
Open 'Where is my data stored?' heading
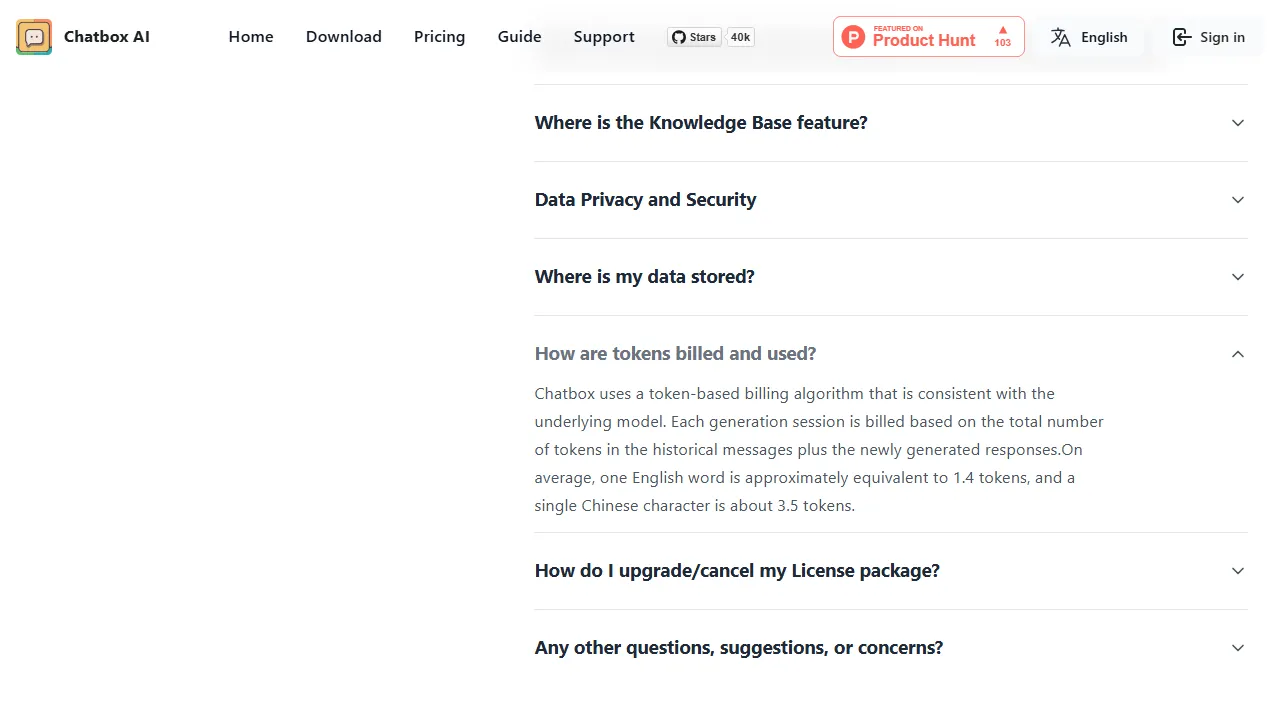pyautogui.click(x=644, y=277)
